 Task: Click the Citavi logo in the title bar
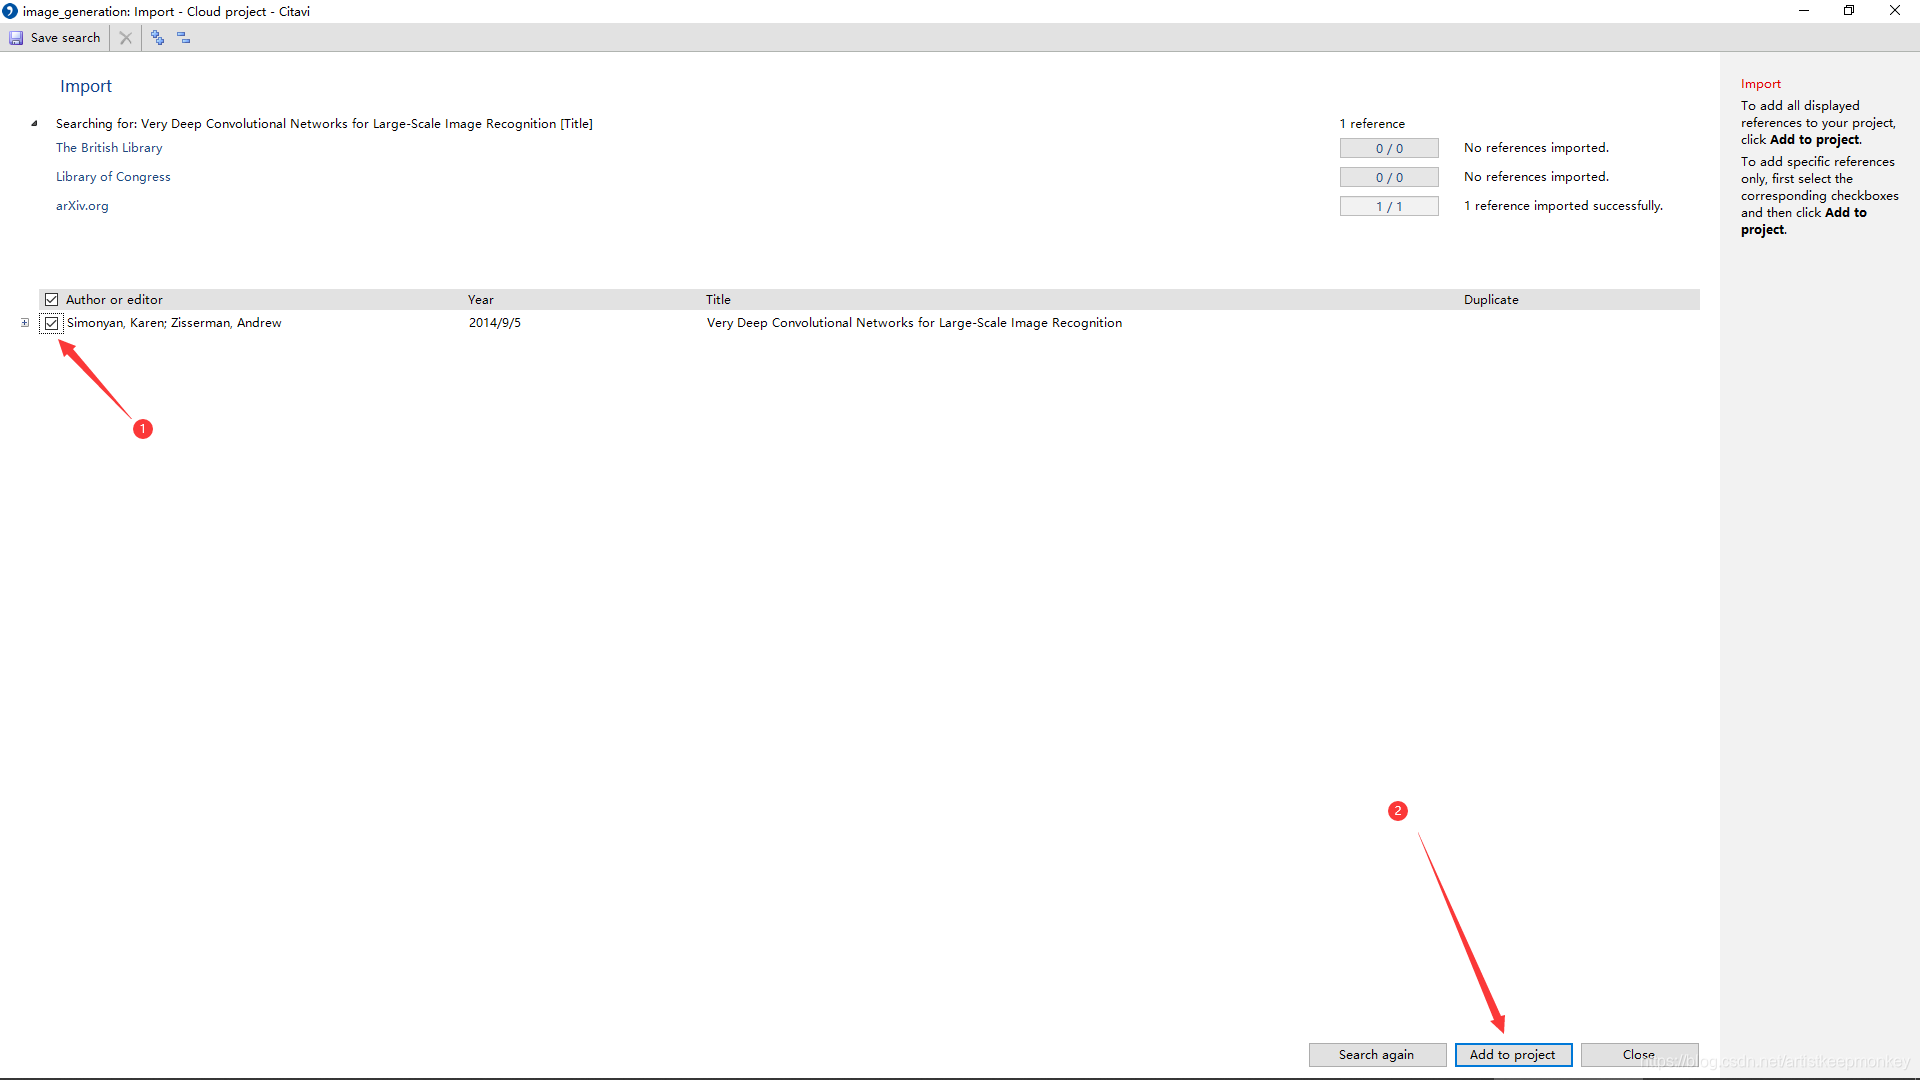10,11
